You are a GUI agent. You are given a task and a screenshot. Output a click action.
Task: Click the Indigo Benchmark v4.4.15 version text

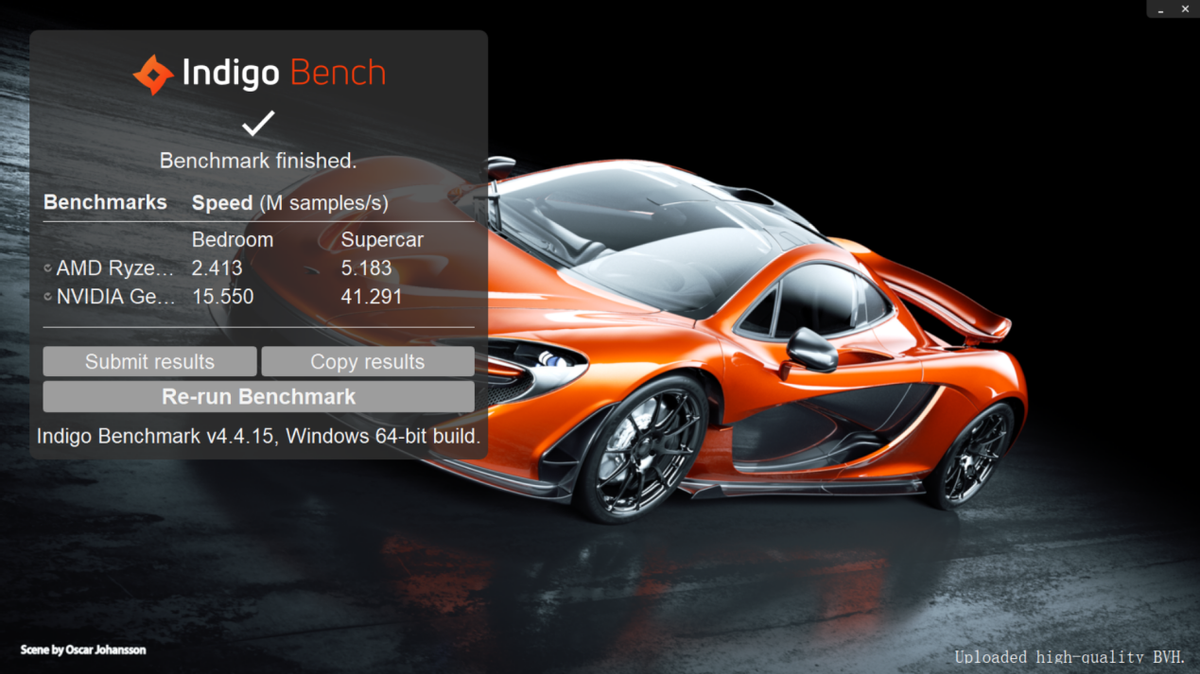pyautogui.click(x=259, y=437)
